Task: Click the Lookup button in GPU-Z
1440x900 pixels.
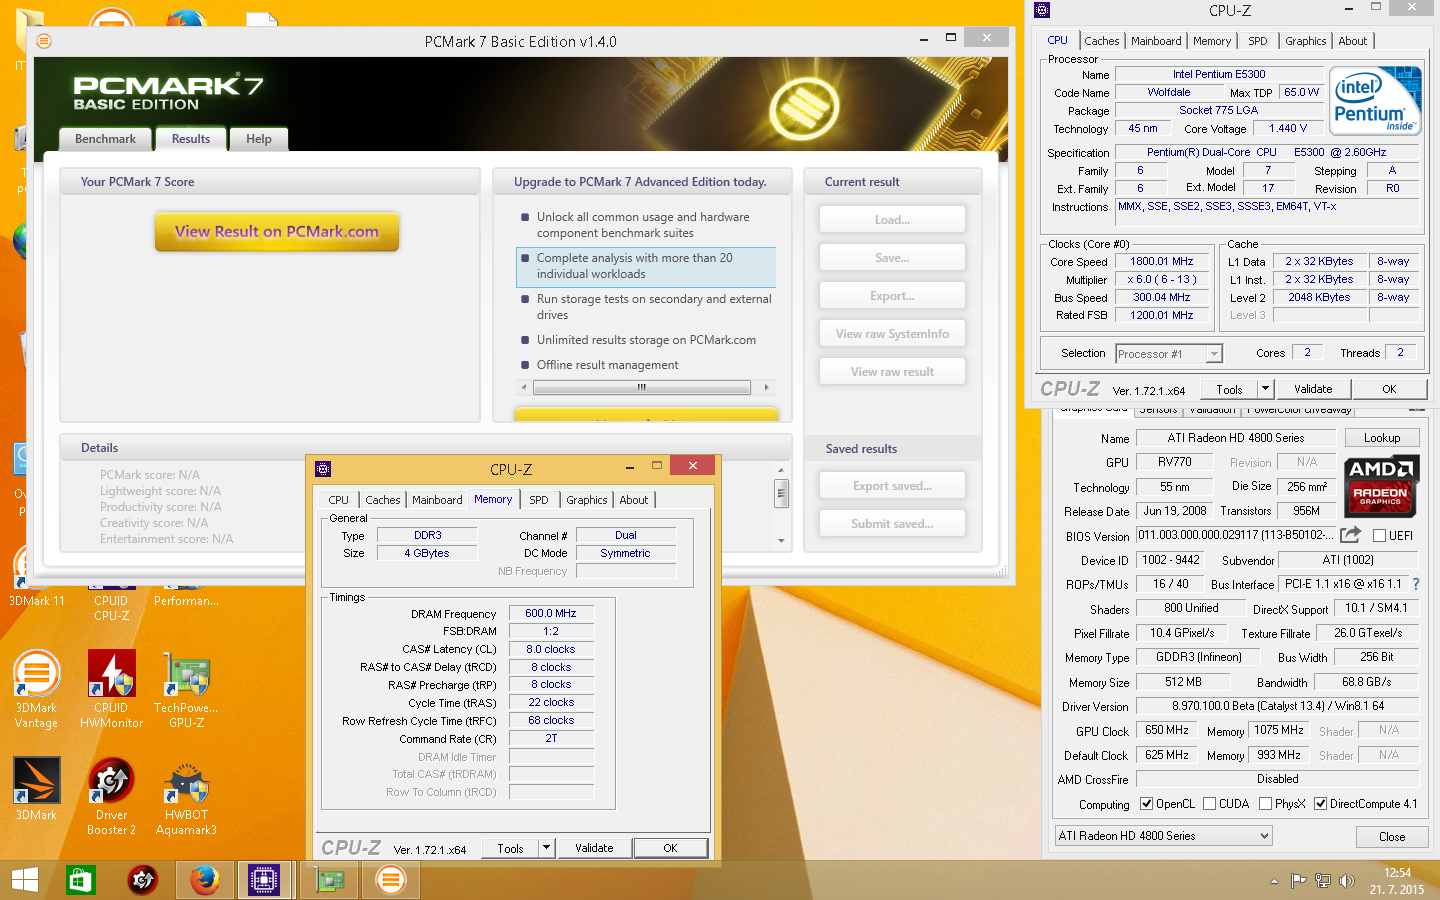Action: [1382, 438]
